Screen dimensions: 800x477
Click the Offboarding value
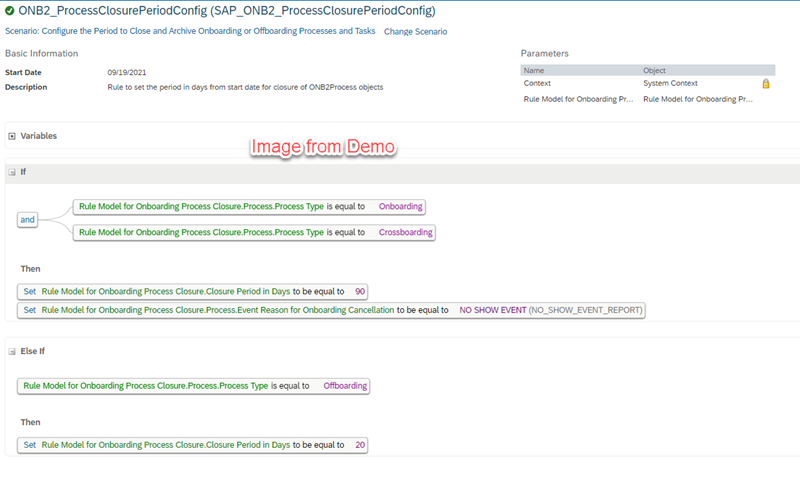(345, 386)
